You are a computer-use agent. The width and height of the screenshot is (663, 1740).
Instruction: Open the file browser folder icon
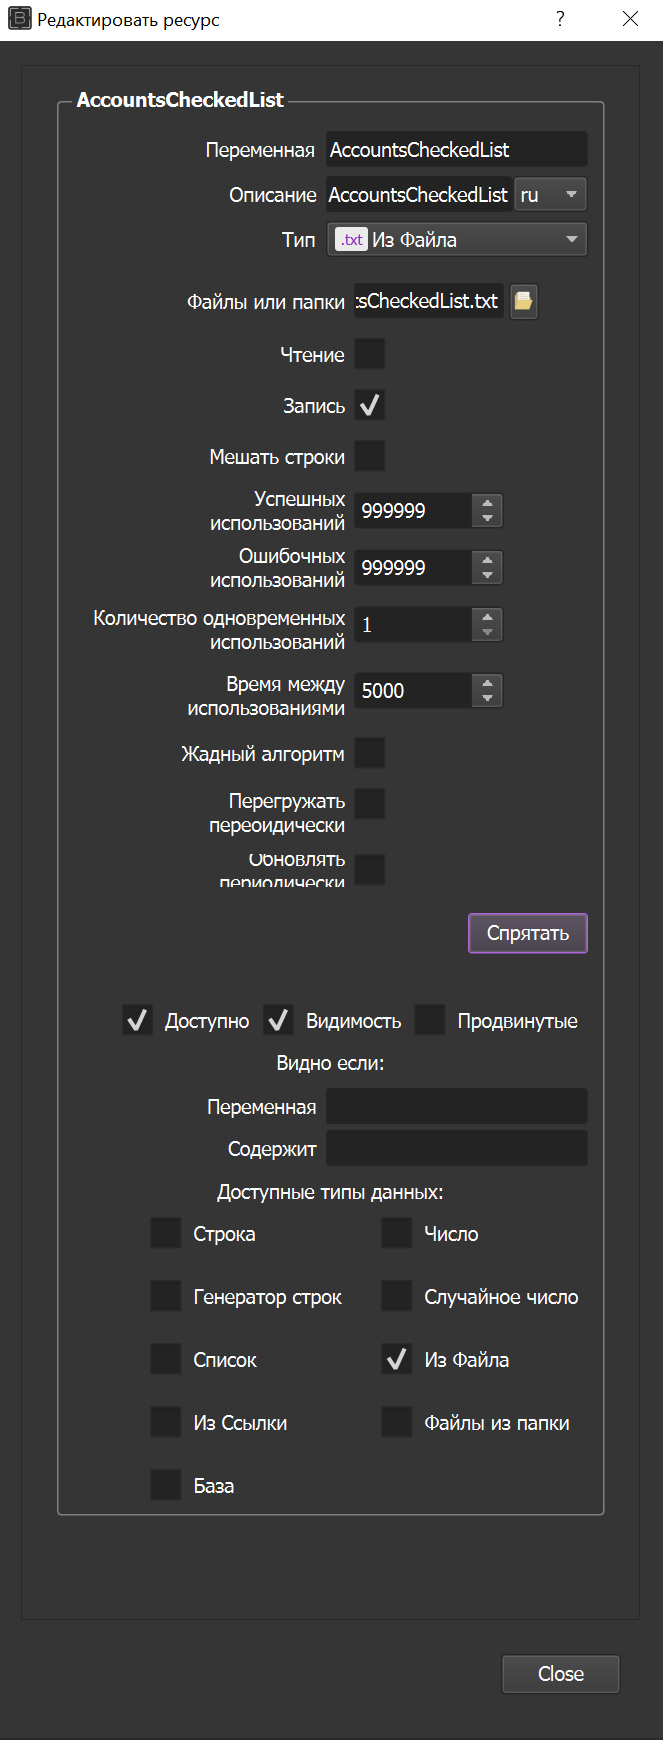[523, 300]
